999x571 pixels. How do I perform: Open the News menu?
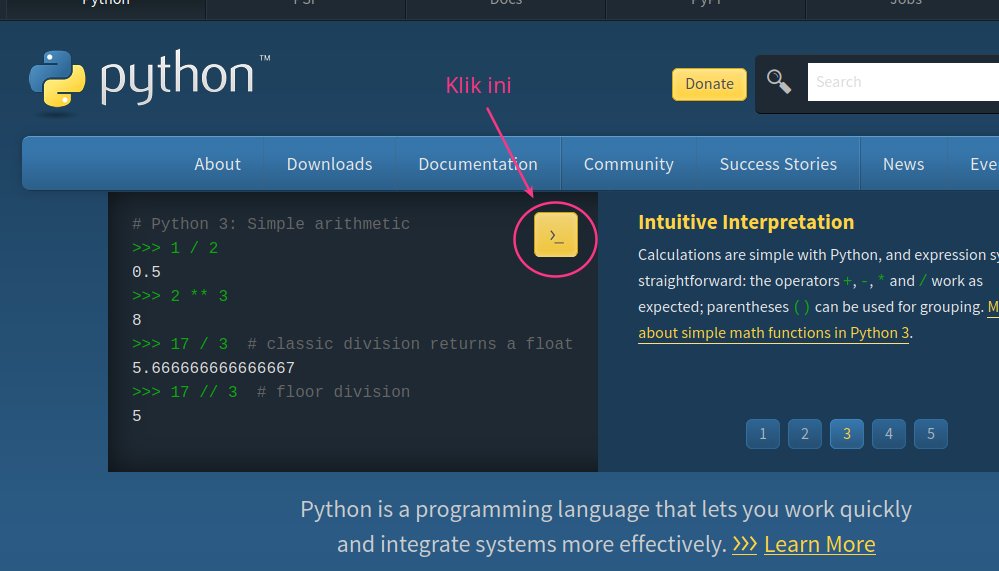click(903, 164)
